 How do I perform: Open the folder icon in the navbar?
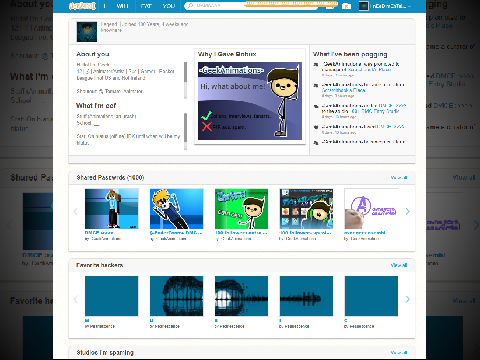[346, 6]
